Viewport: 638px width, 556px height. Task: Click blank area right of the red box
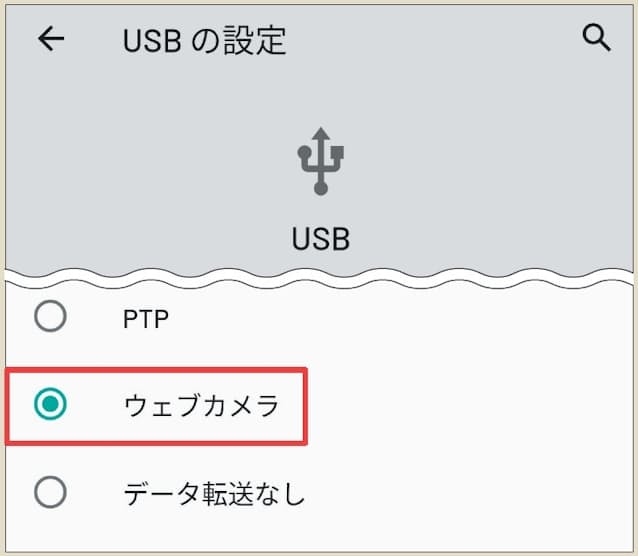tap(470, 406)
